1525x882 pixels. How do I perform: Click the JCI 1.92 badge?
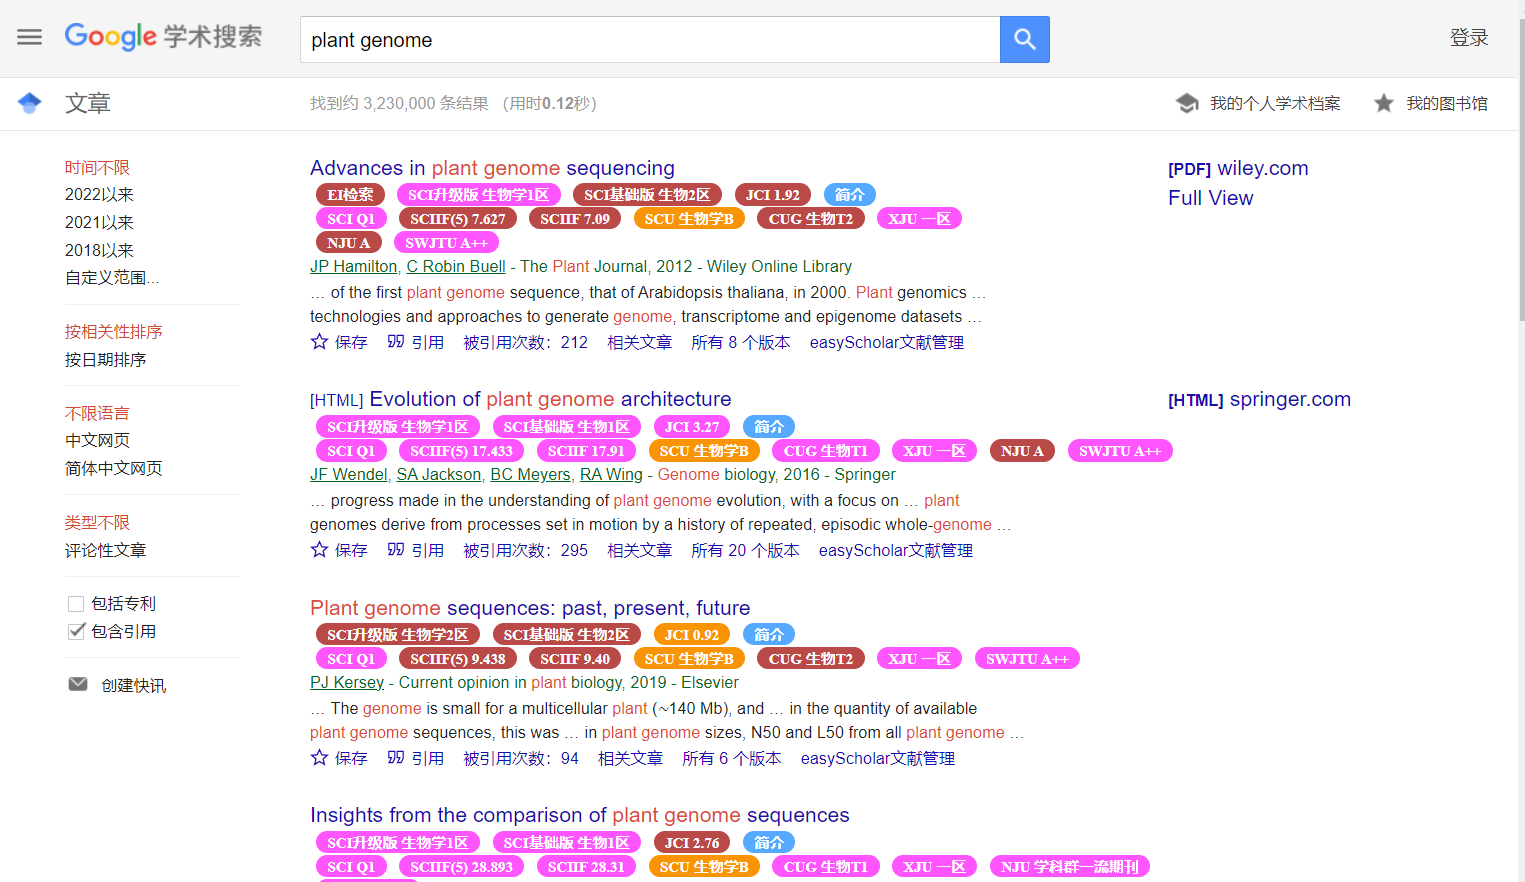[x=773, y=194]
